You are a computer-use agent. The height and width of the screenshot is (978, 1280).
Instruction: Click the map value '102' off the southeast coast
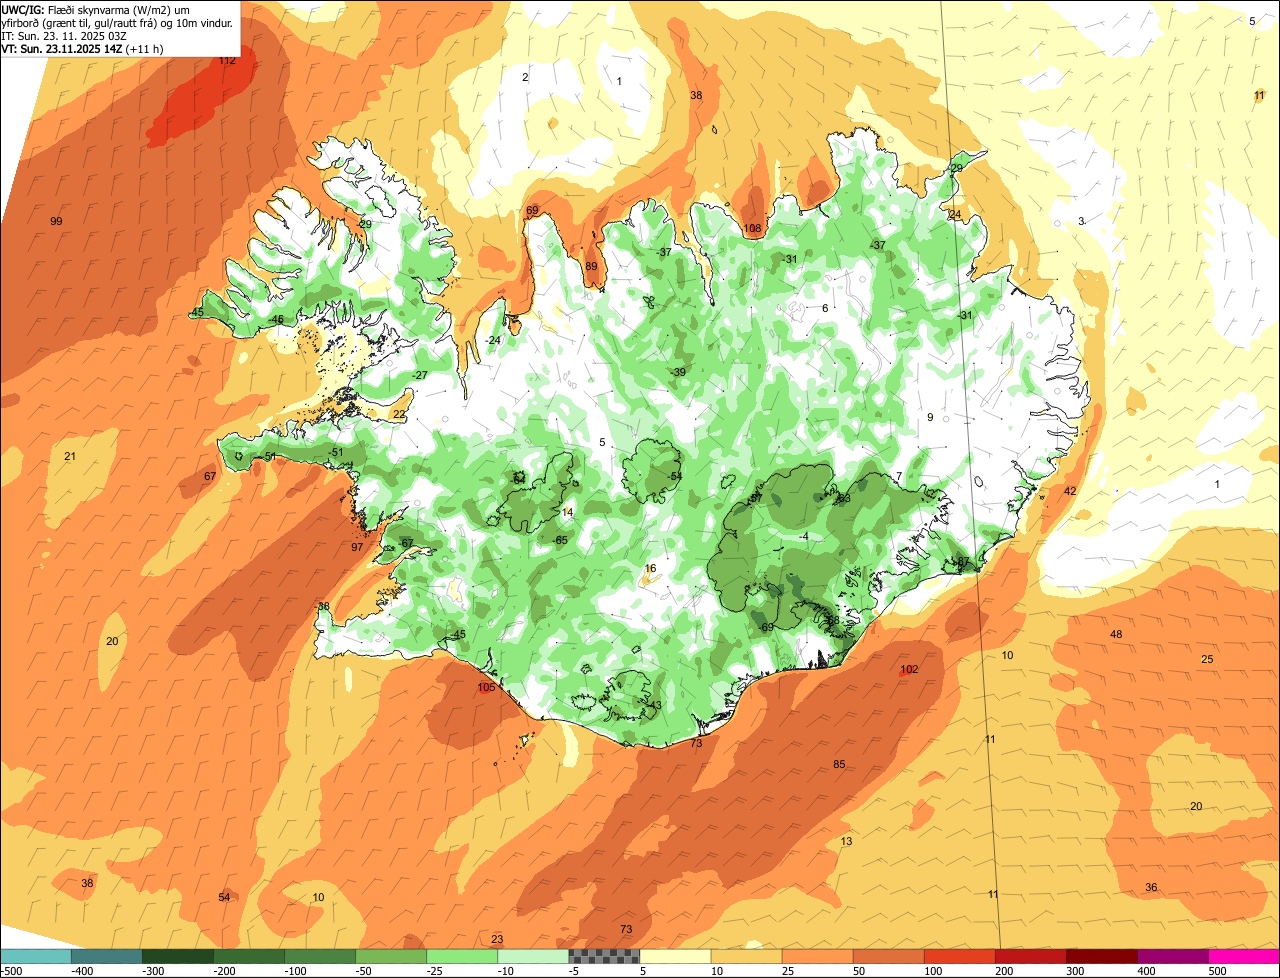coord(909,670)
